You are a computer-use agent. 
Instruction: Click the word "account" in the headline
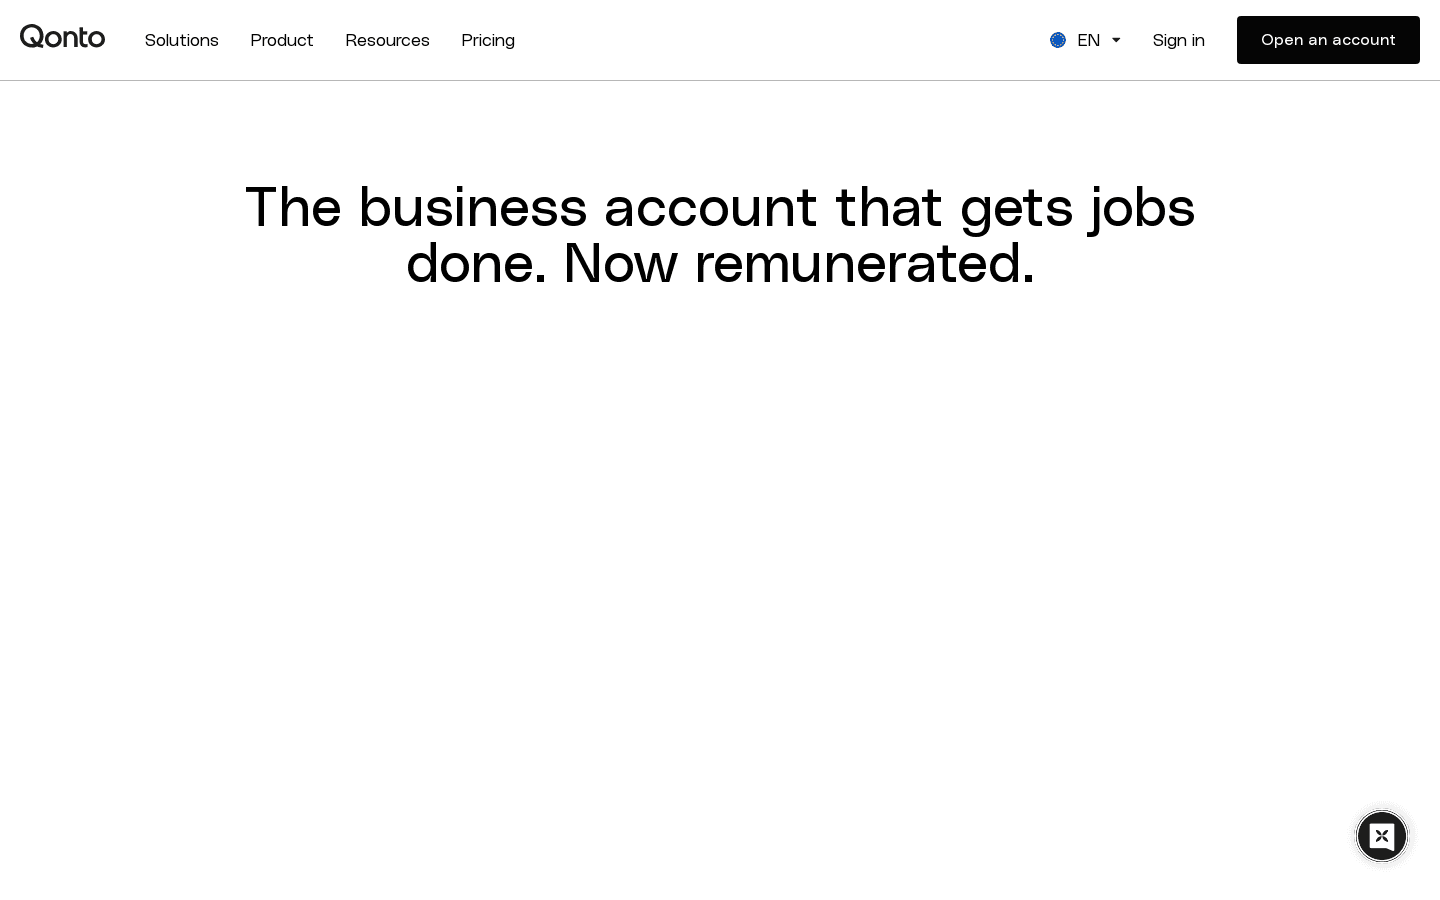[710, 208]
